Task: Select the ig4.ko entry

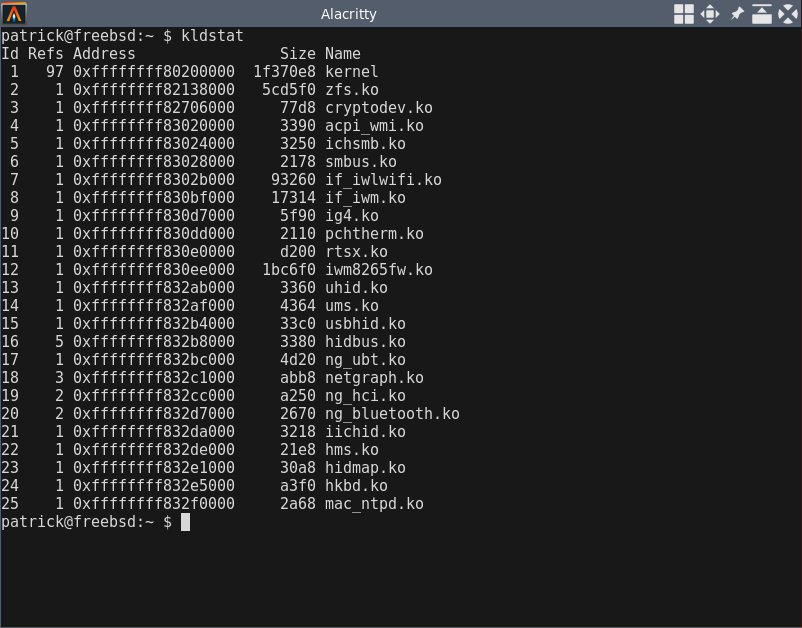Action: (x=352, y=216)
